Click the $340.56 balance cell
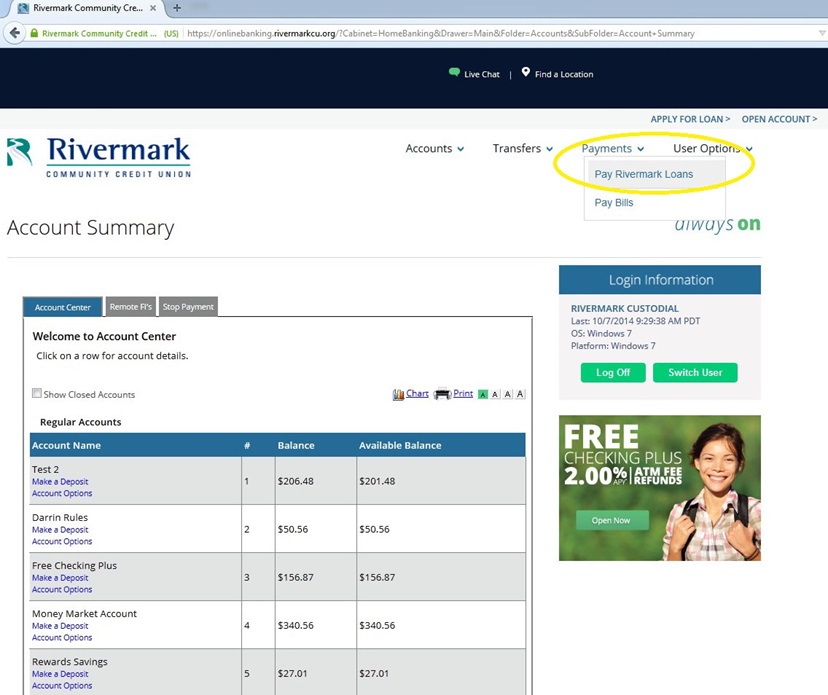 315,625
